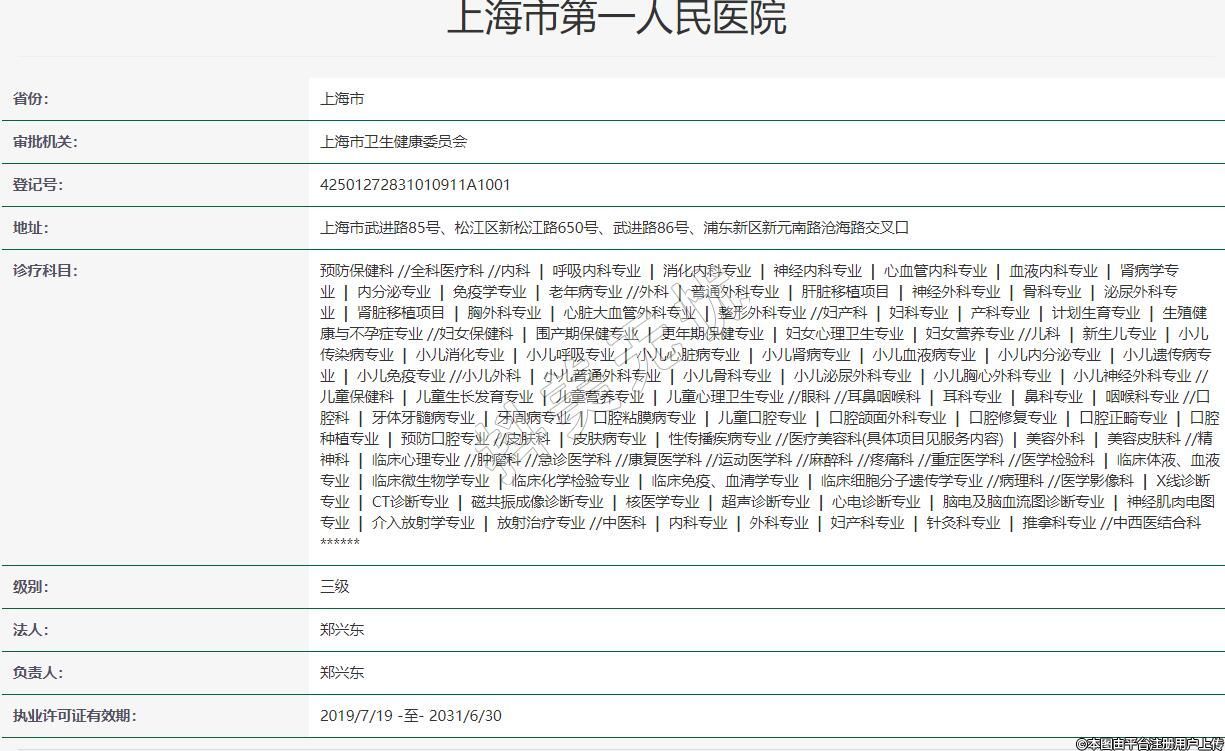Click the 上海市第一人民医院 page title
Screen dimensions: 1225x751
click(616, 18)
